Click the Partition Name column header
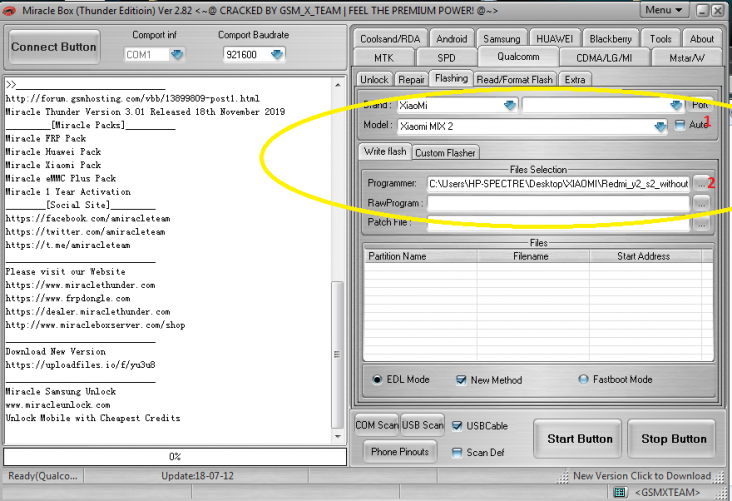The height and width of the screenshot is (501, 732). pyautogui.click(x=420, y=256)
